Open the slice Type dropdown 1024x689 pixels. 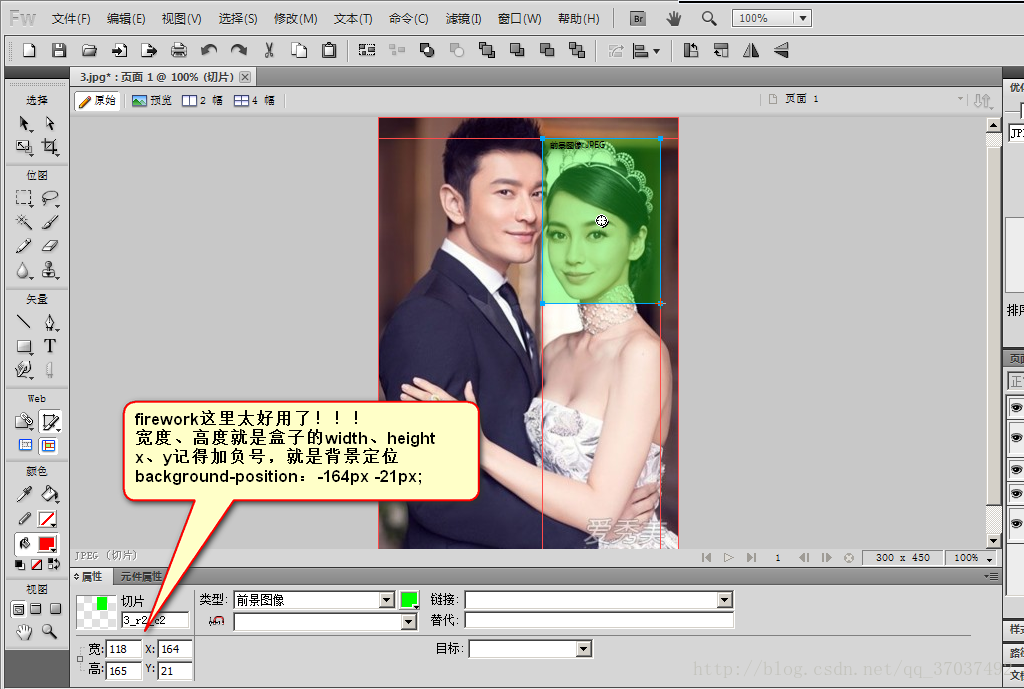pyautogui.click(x=387, y=600)
